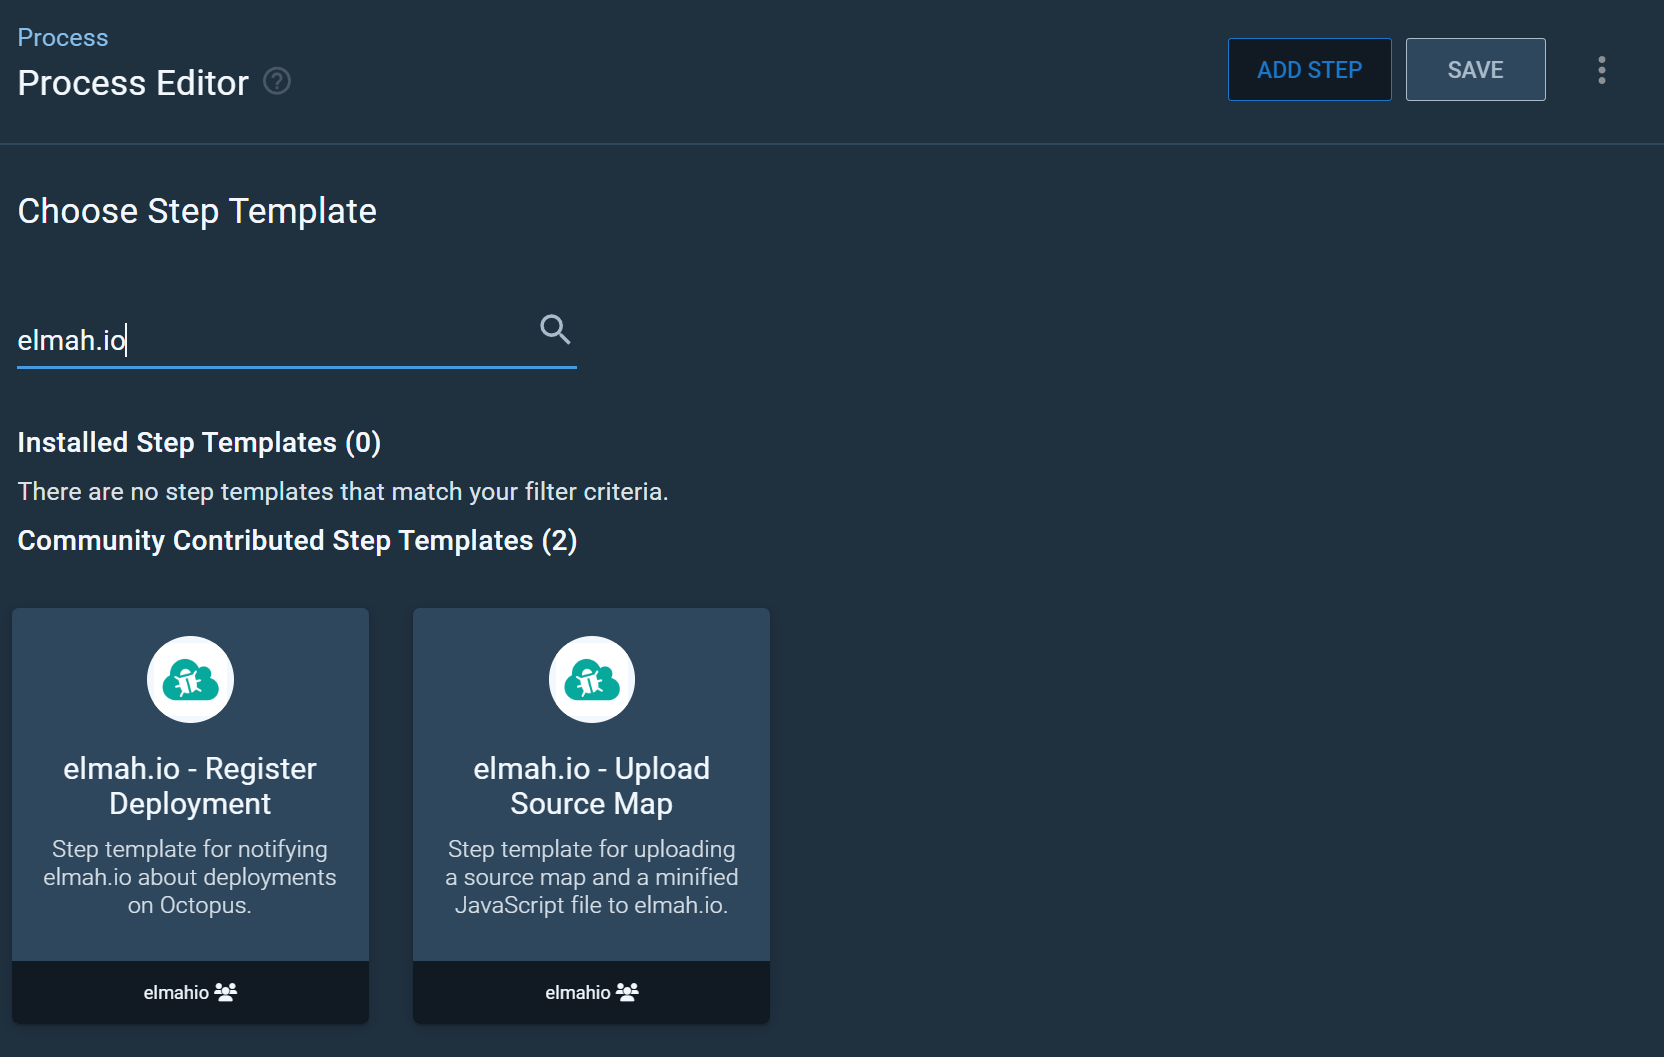Select elmah.io - Register Deployment title
1664x1057 pixels.
[x=190, y=786]
